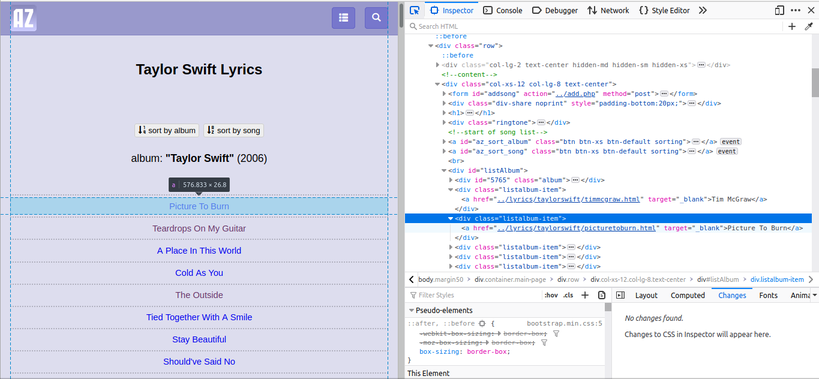Screen dimensions: 819x379
Task: Click the AZ site logo
Action: 24,19
